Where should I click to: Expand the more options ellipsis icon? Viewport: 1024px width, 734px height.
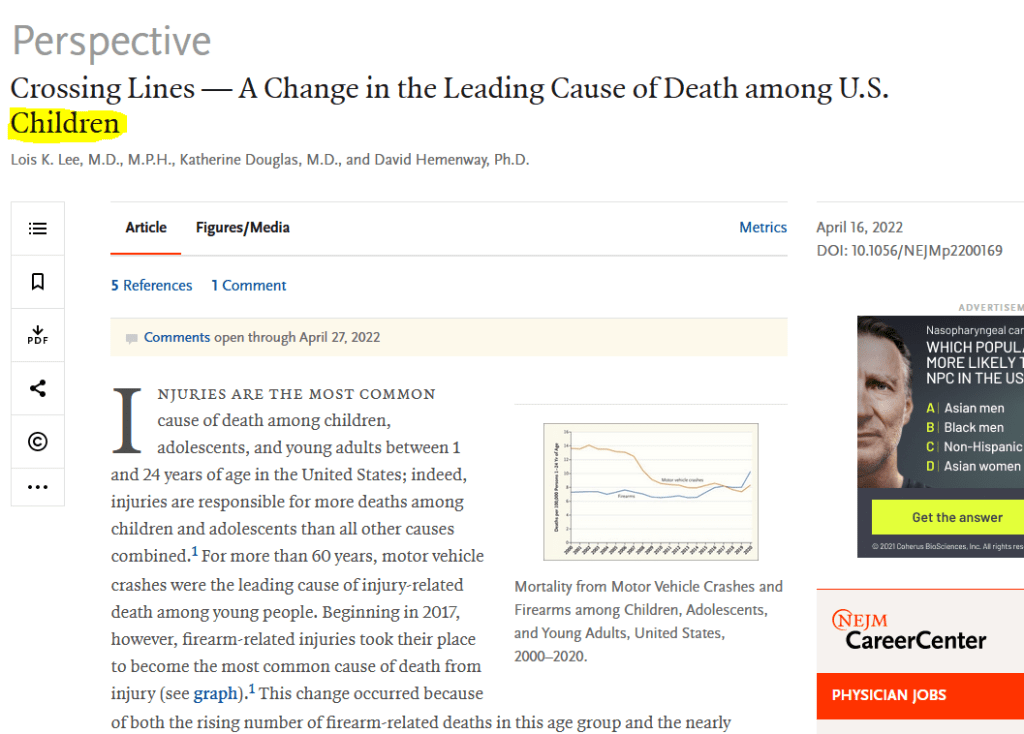tap(38, 487)
